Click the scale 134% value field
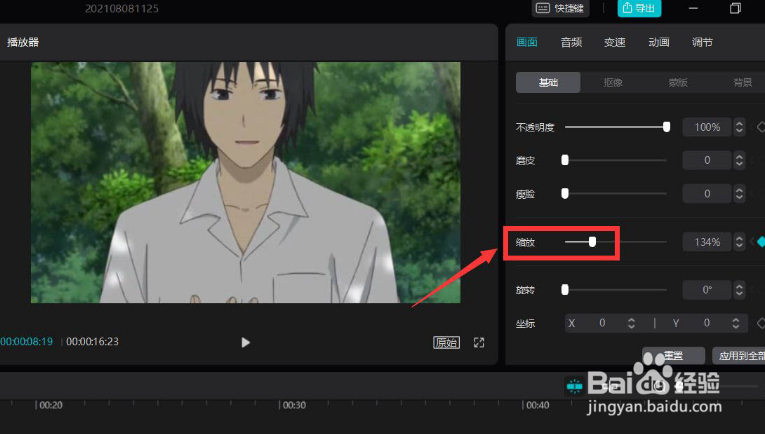 coord(707,242)
